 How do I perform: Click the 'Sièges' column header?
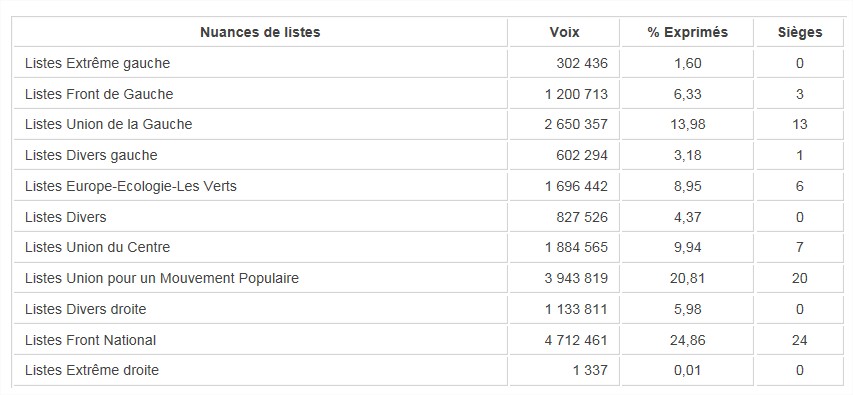pos(799,32)
